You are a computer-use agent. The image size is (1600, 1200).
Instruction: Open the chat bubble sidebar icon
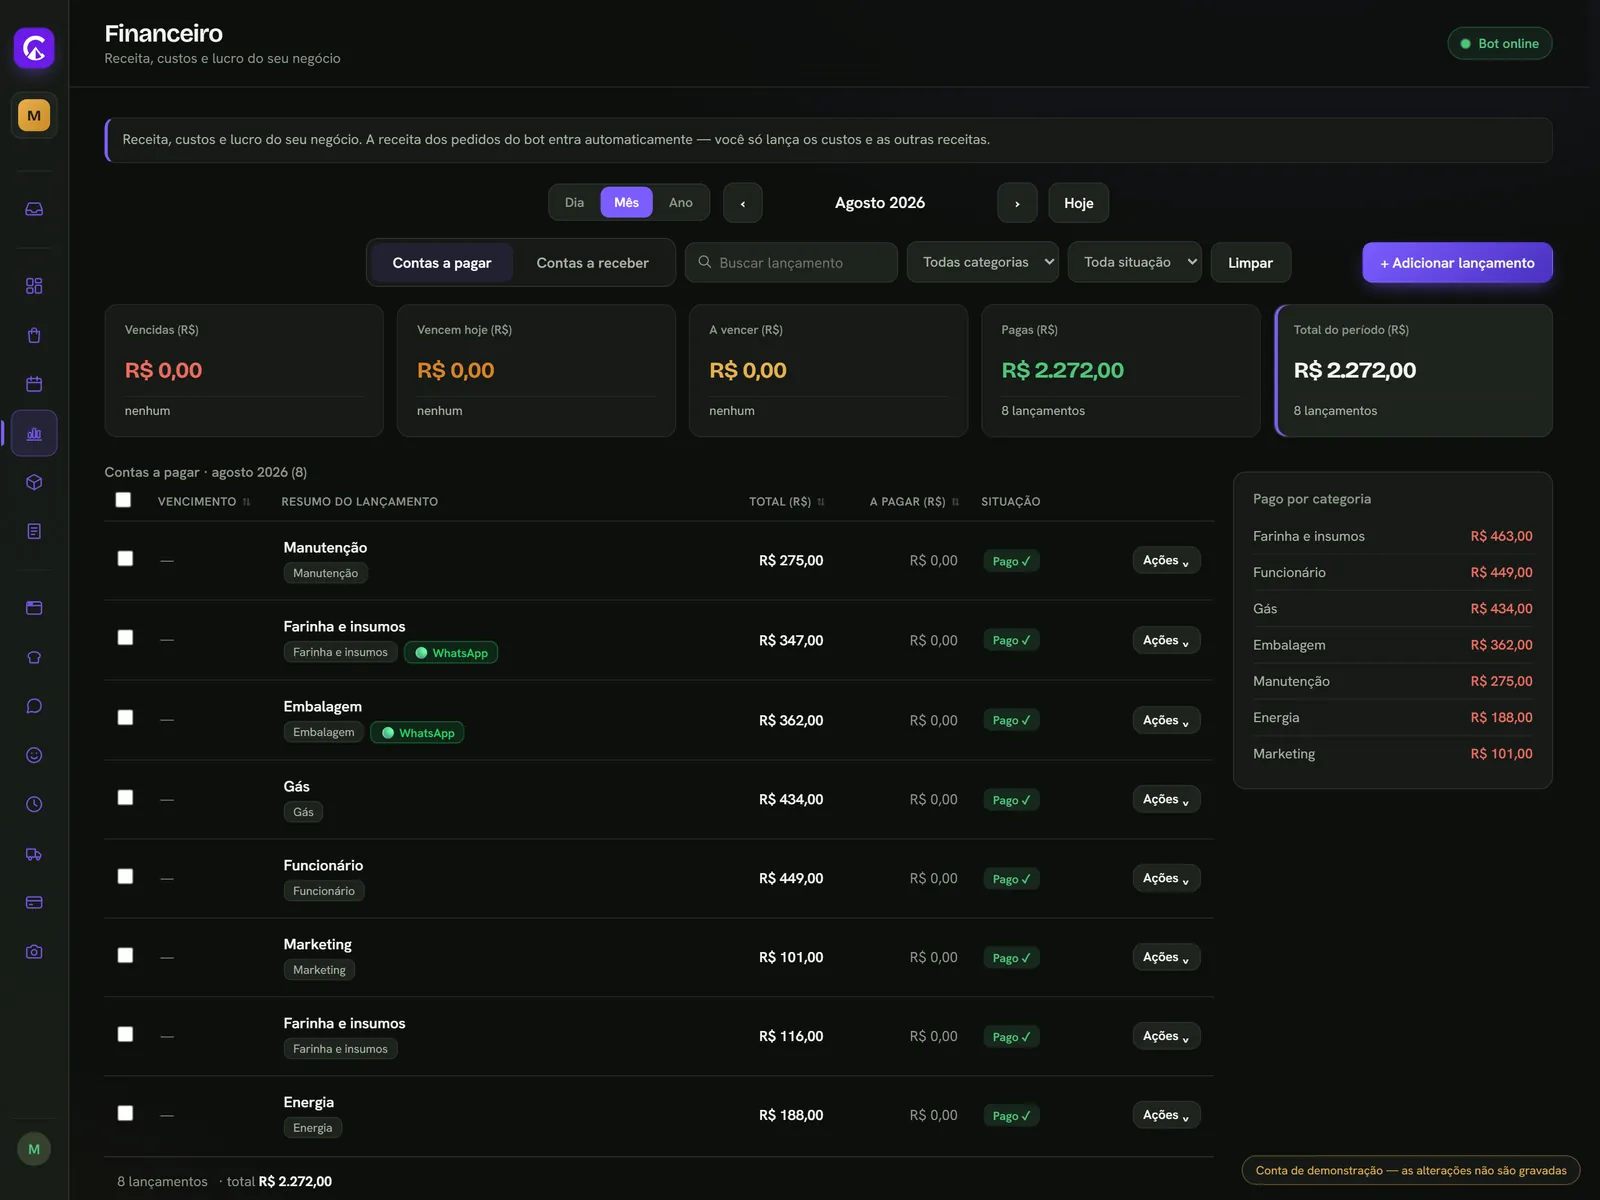pyautogui.click(x=34, y=706)
